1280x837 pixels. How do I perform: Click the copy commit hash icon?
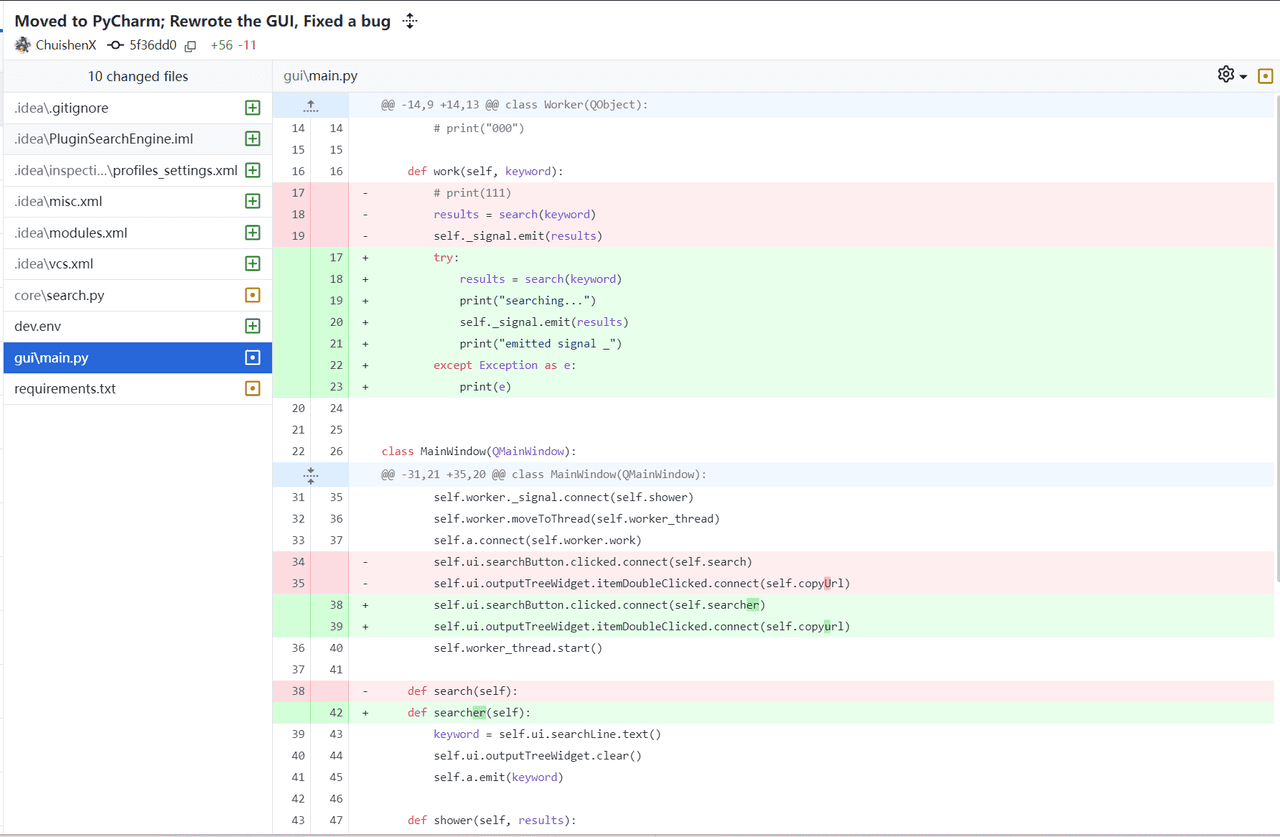pyautogui.click(x=190, y=45)
